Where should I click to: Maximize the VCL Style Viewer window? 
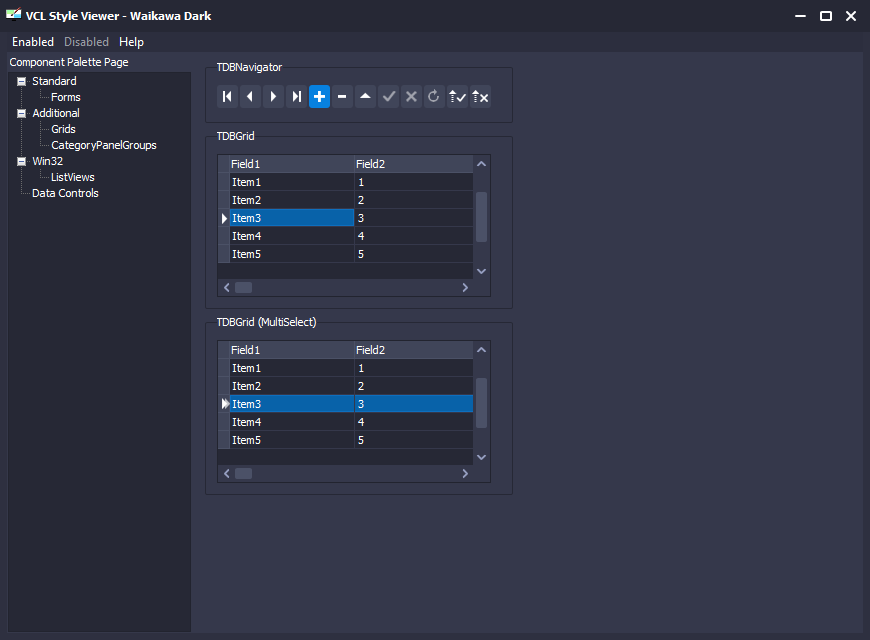826,16
